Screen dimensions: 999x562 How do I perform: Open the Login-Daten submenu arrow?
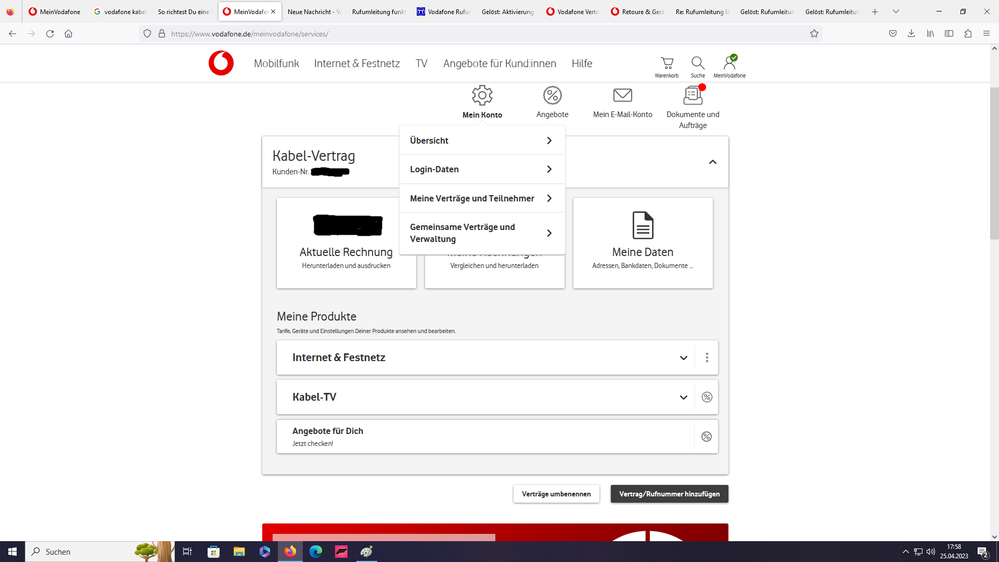click(x=549, y=169)
